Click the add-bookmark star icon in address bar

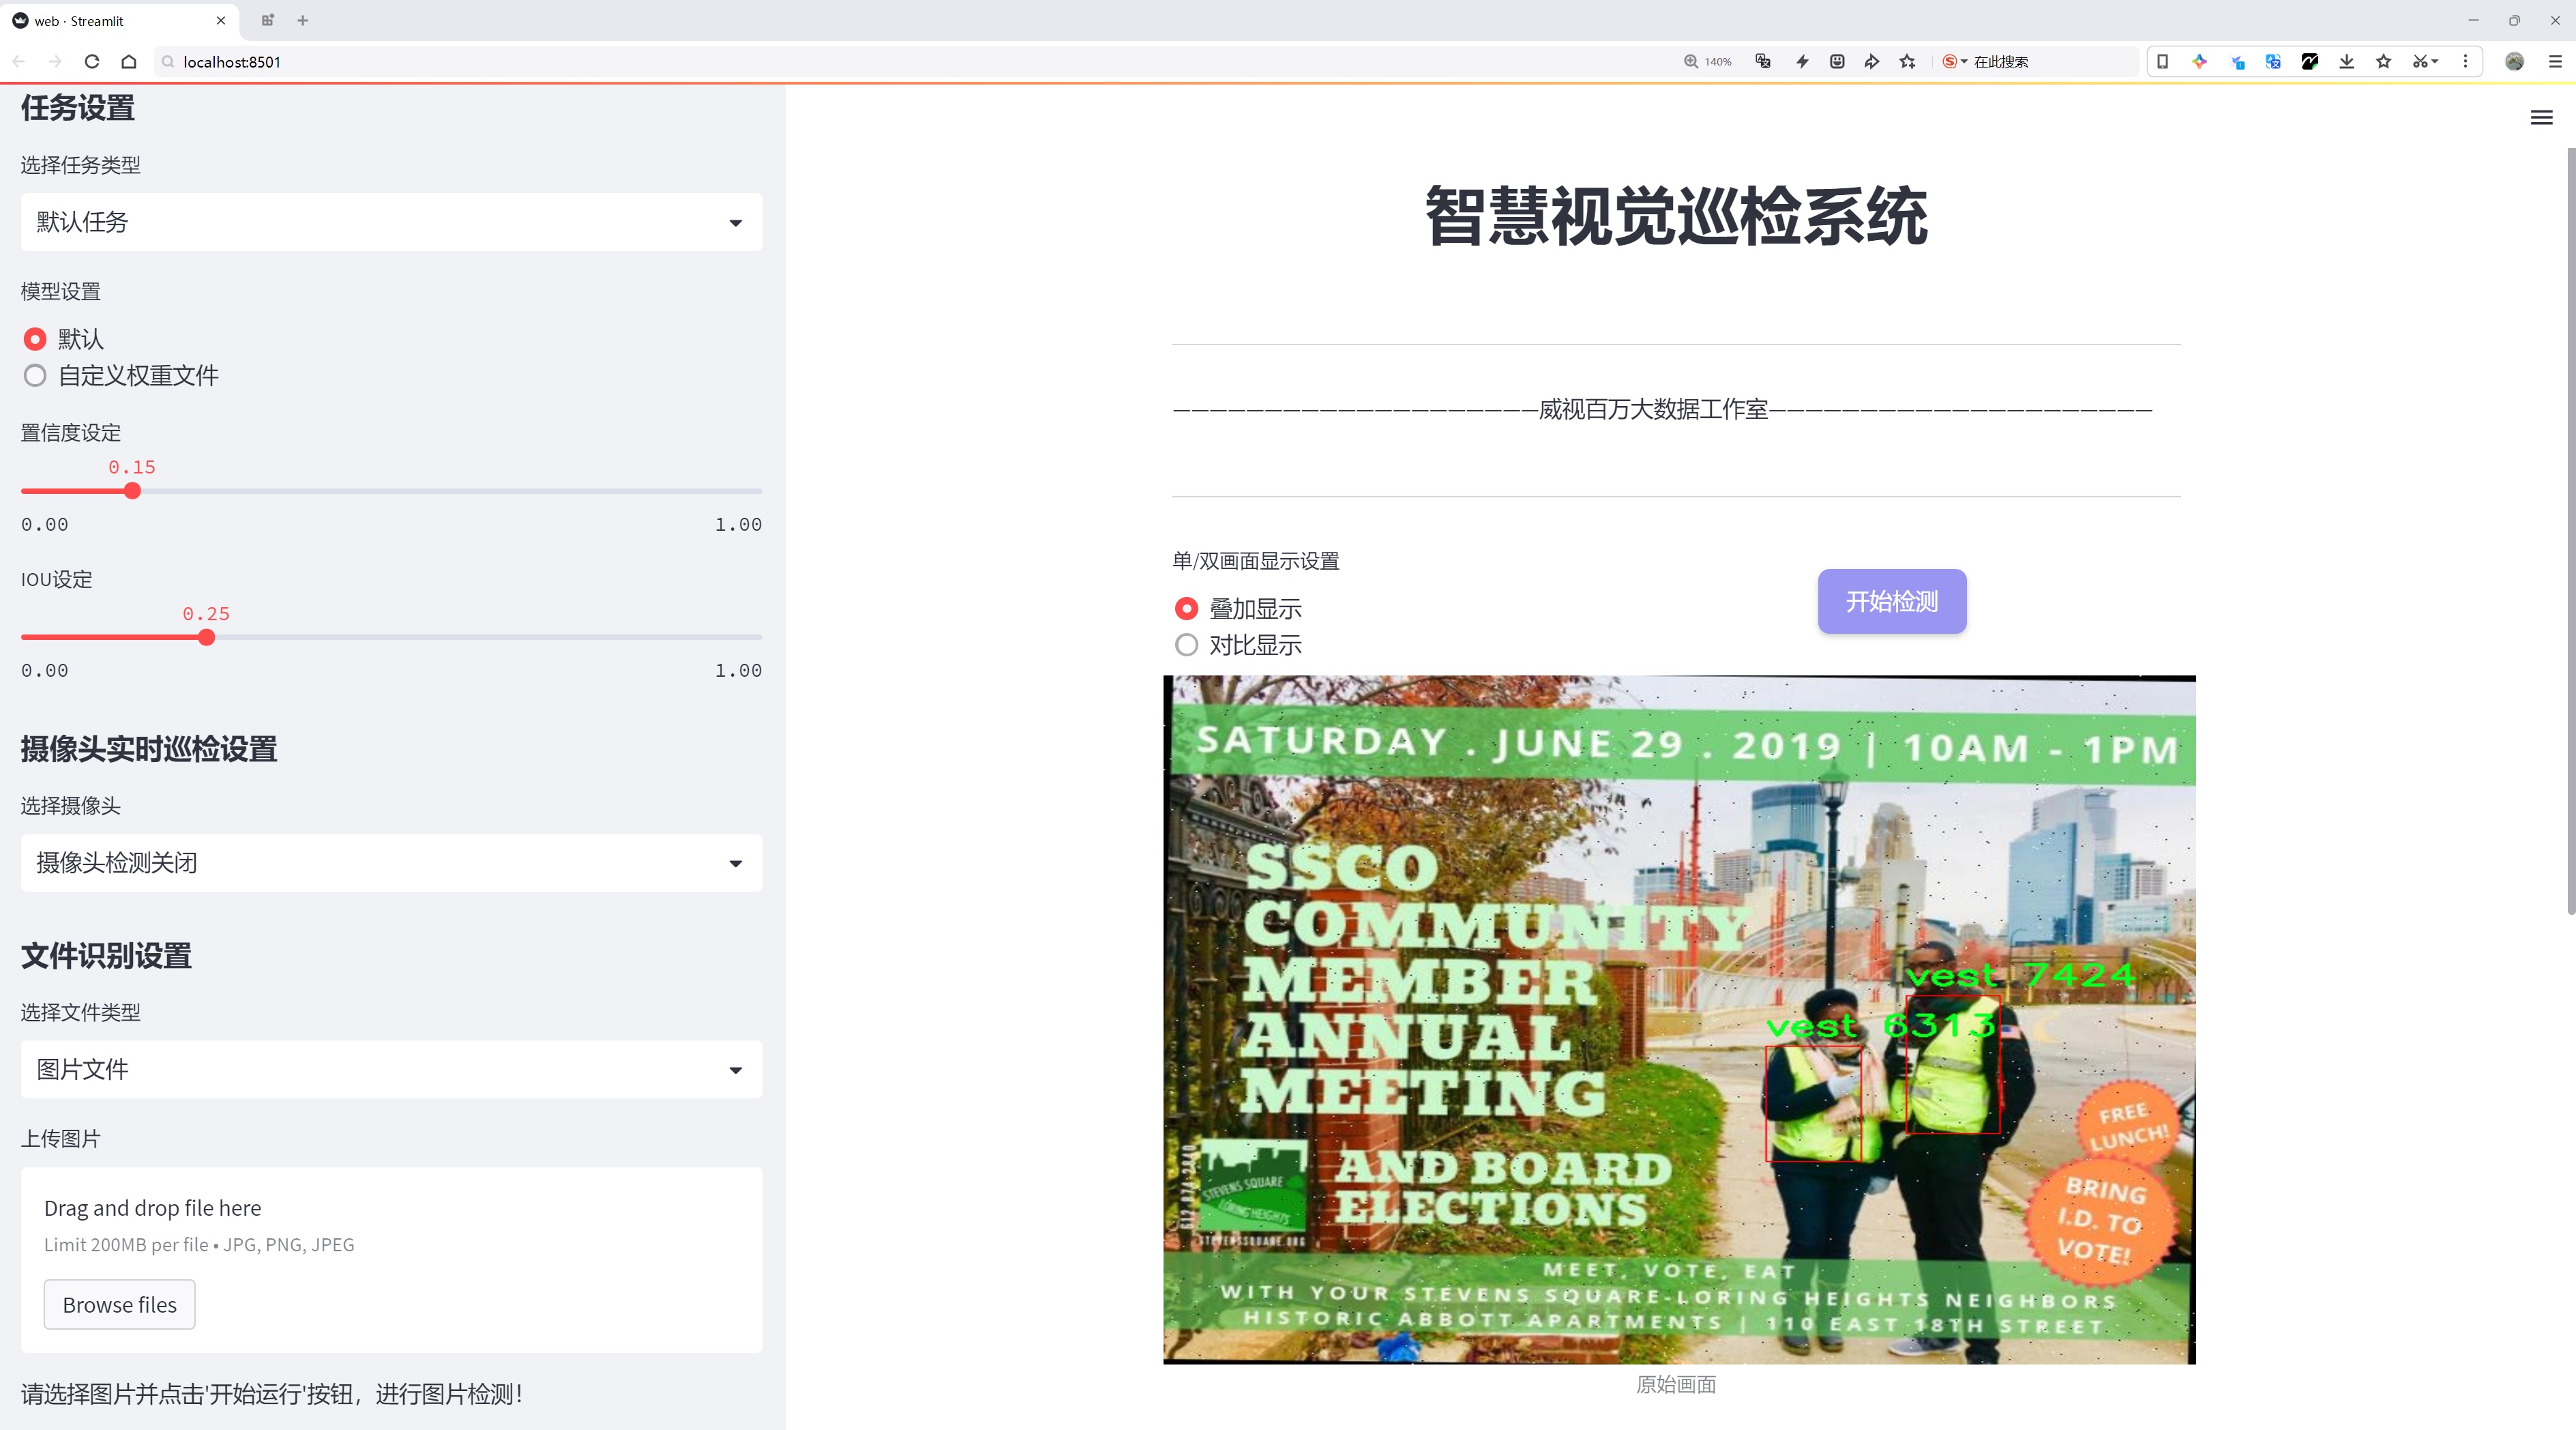1908,62
